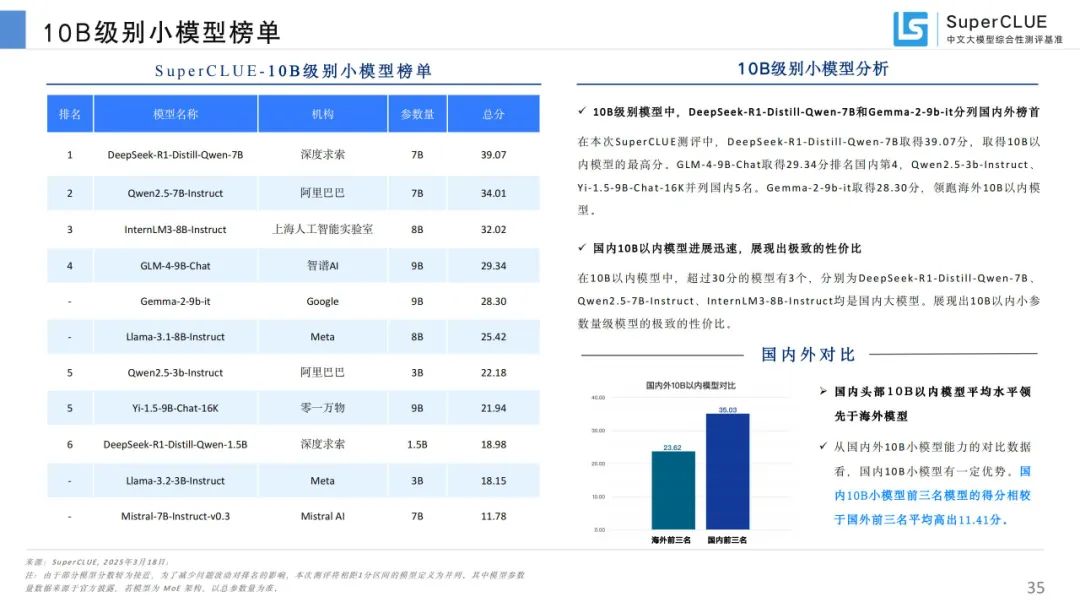Click the Gemma-2-9b-it table cell
This screenshot has height=608, width=1080.
175,302
